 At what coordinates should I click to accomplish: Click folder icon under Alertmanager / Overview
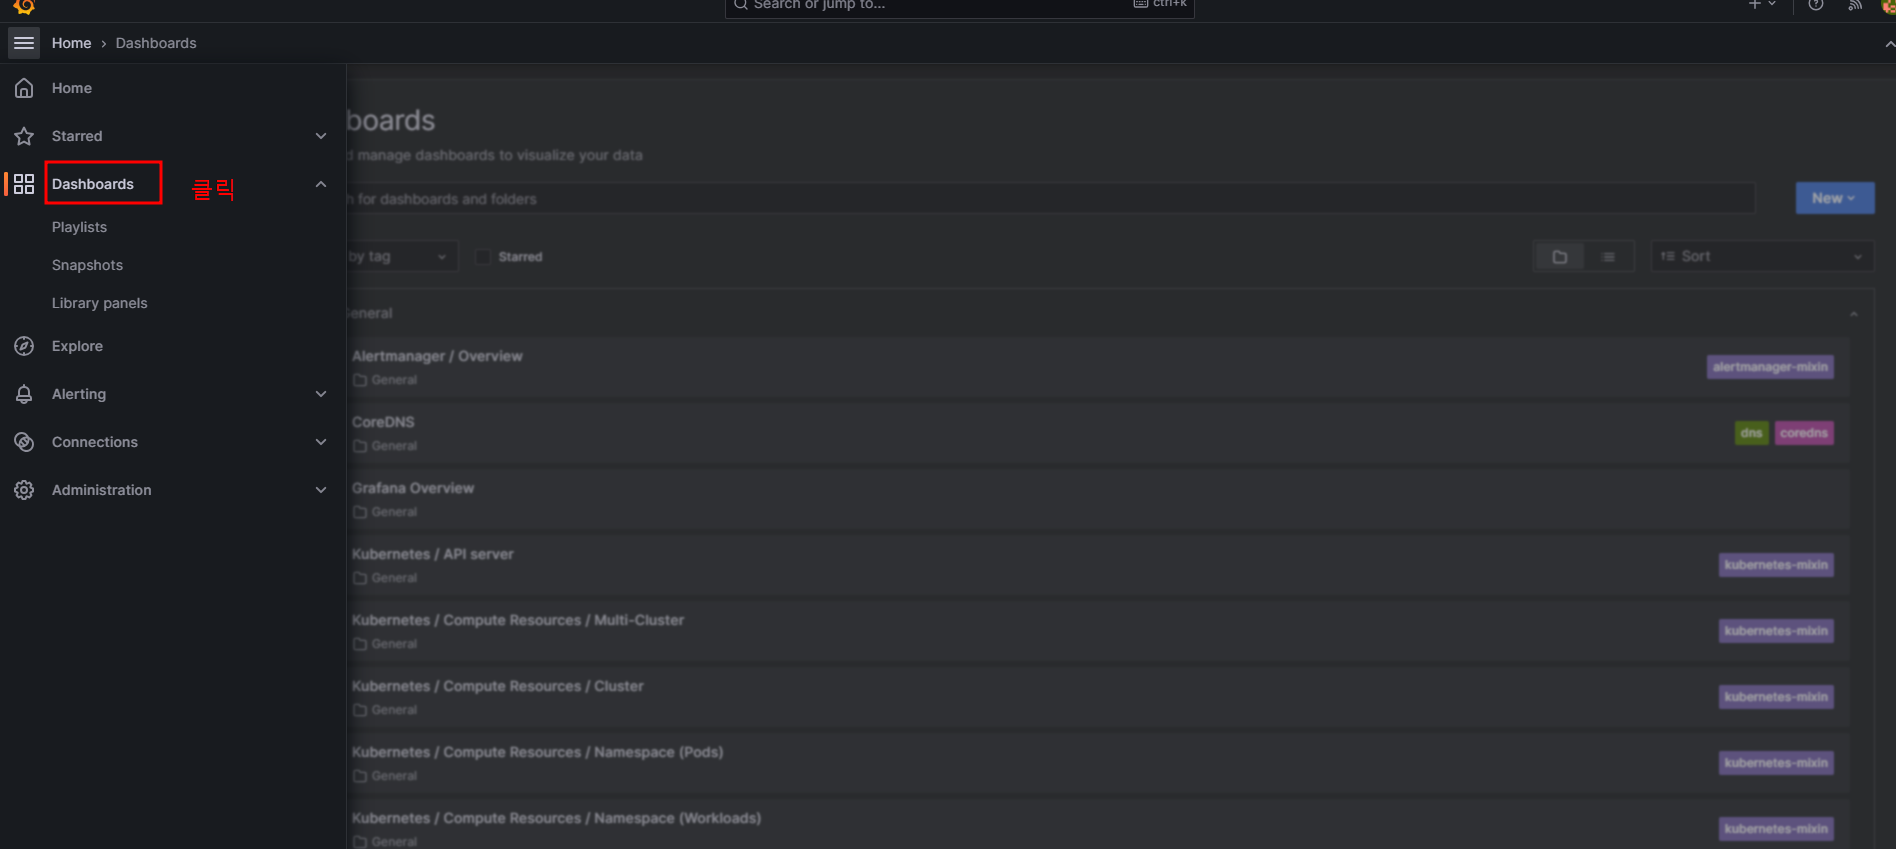pos(360,380)
